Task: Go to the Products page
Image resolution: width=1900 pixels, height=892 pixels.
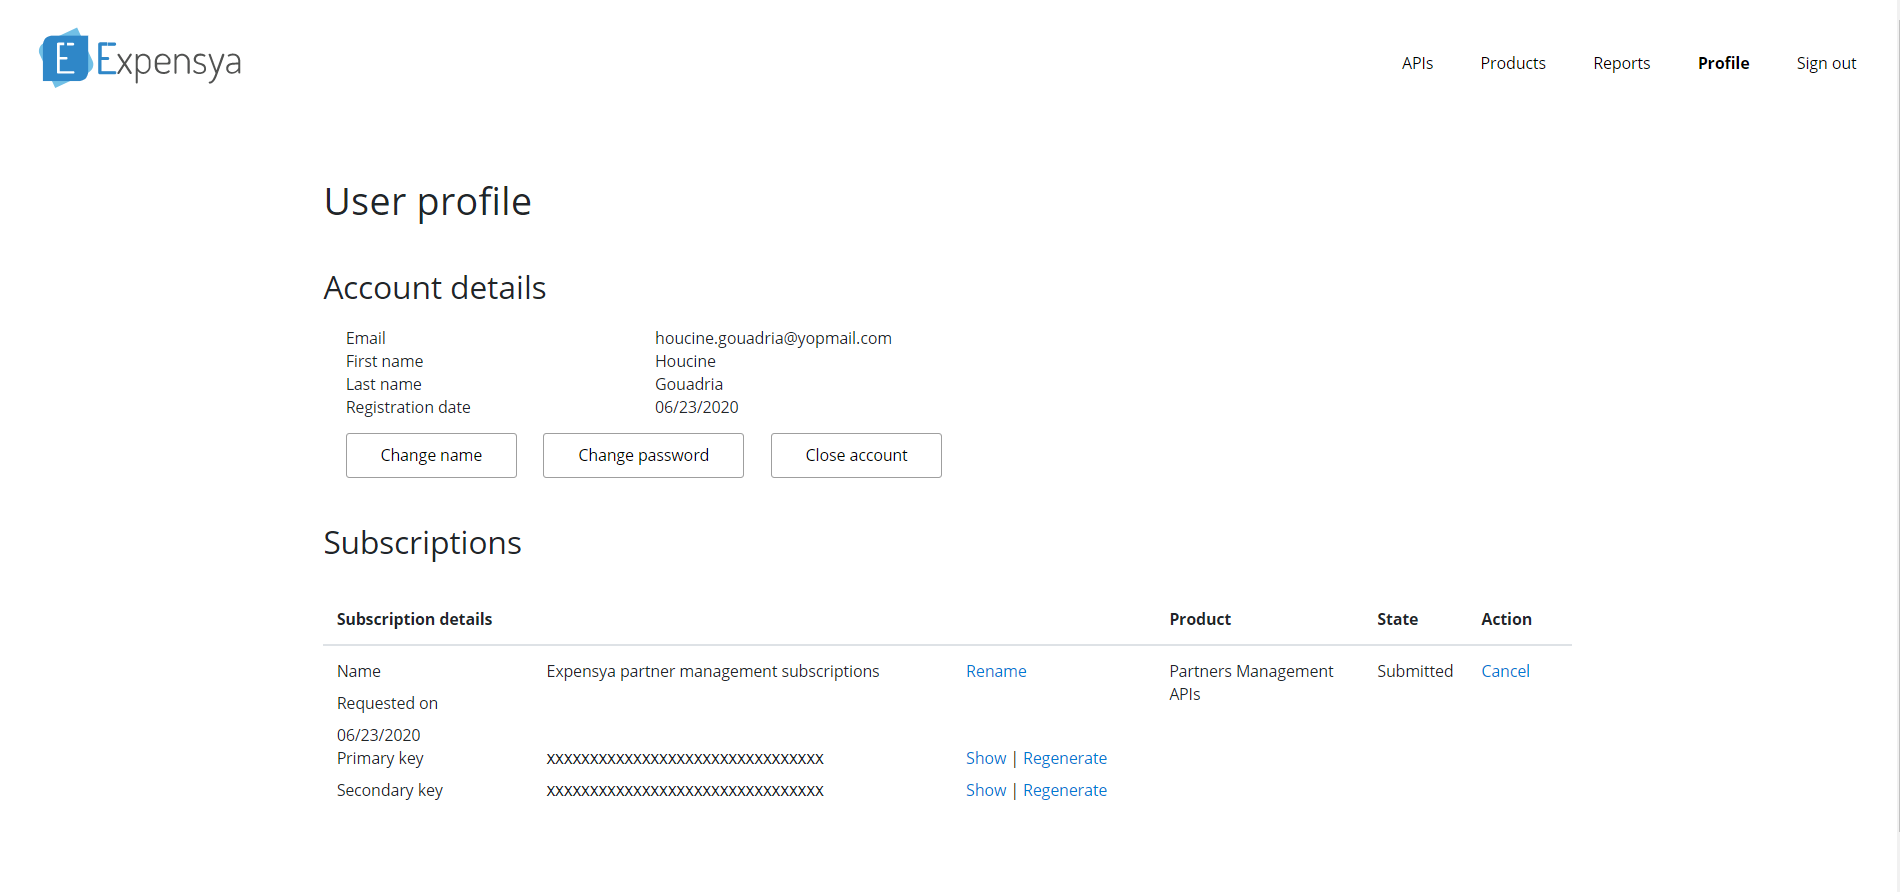Action: [x=1513, y=63]
